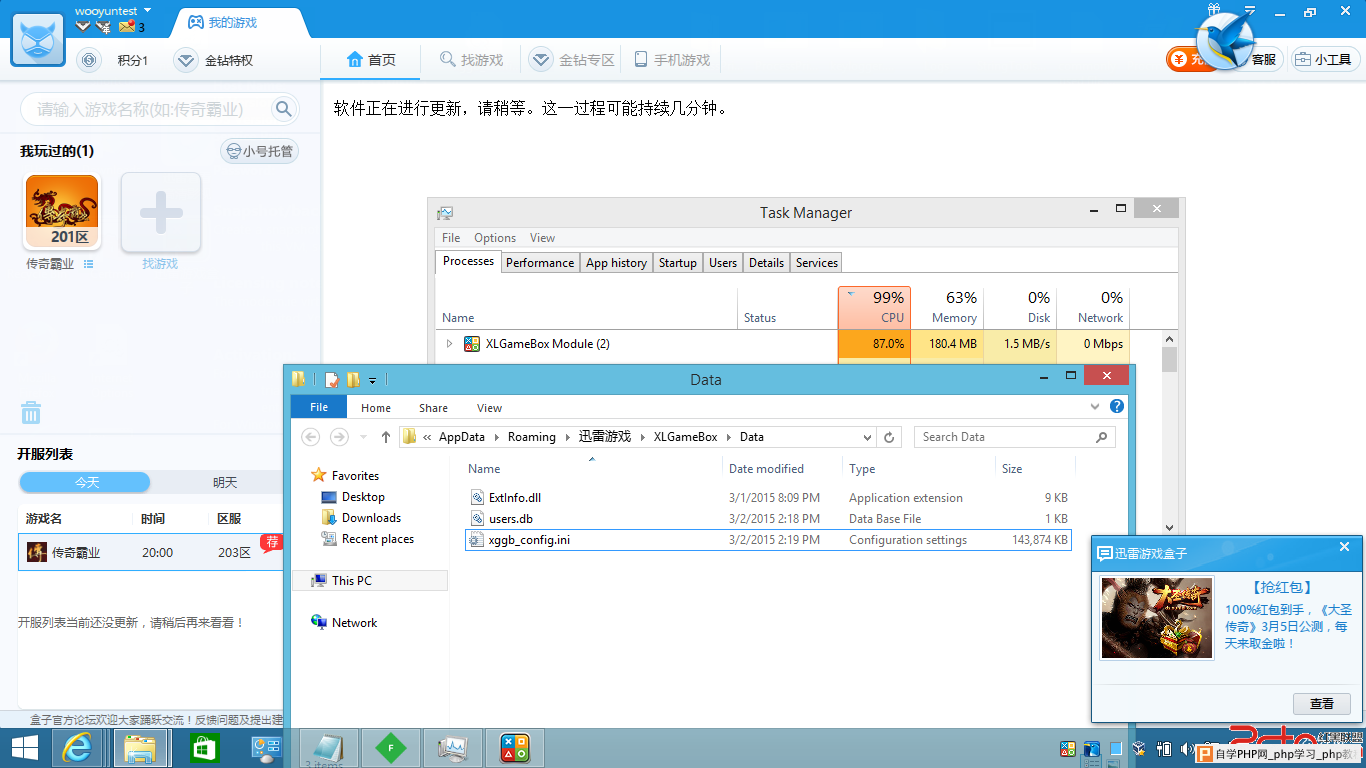Open the game box main menu icon
1366x768 pixels.
click(1250, 11)
